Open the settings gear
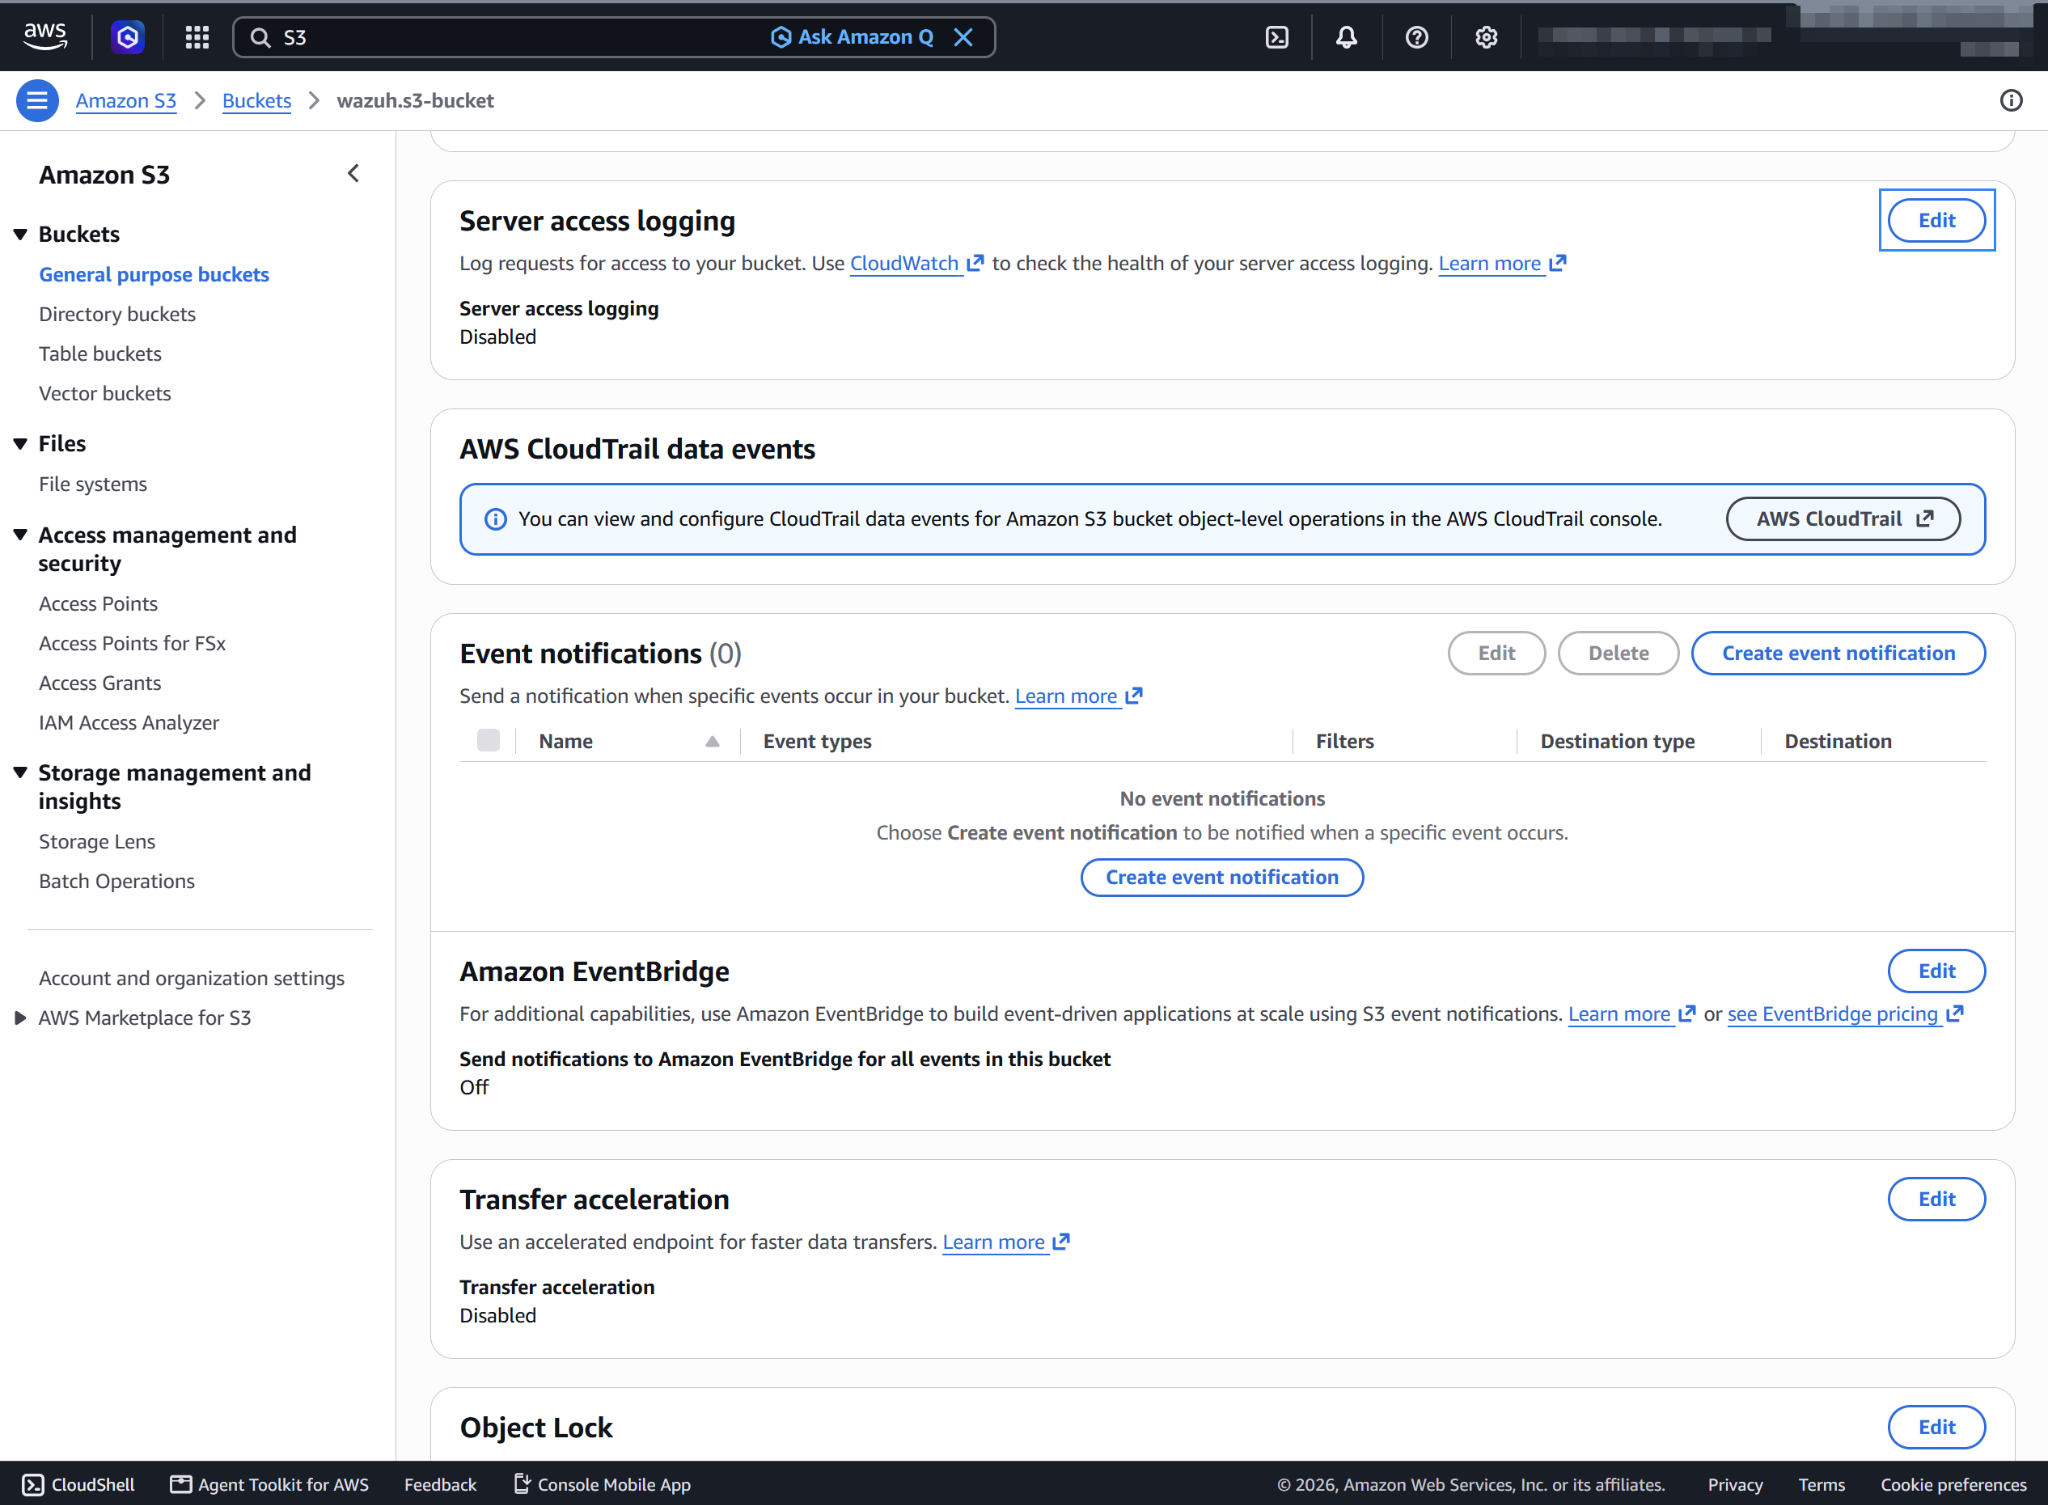 click(x=1487, y=37)
